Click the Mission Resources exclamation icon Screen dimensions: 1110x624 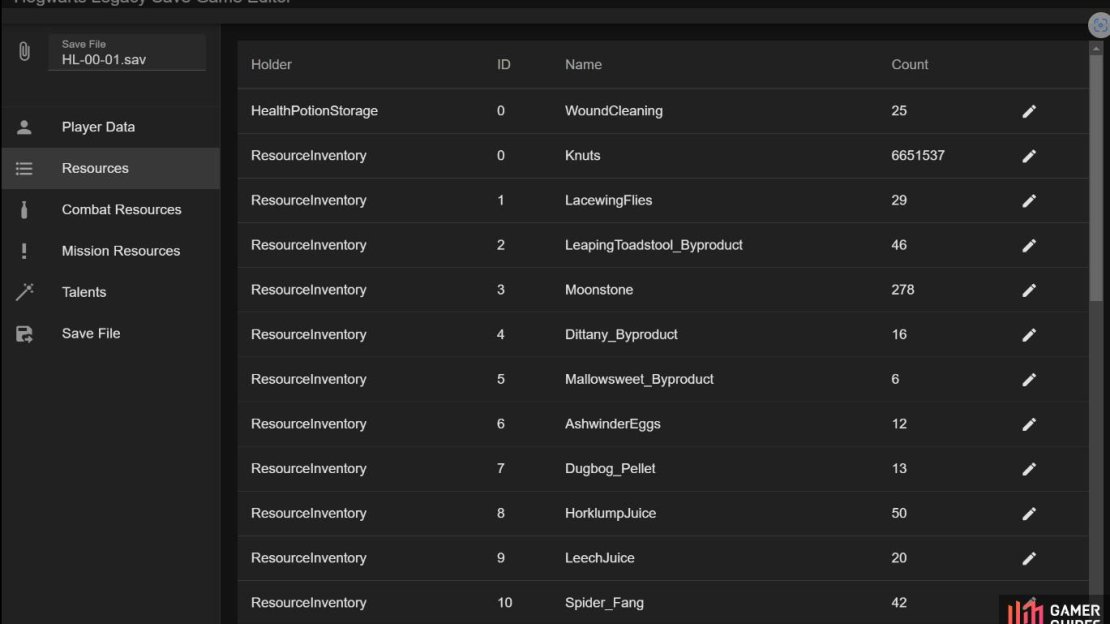pyautogui.click(x=24, y=251)
